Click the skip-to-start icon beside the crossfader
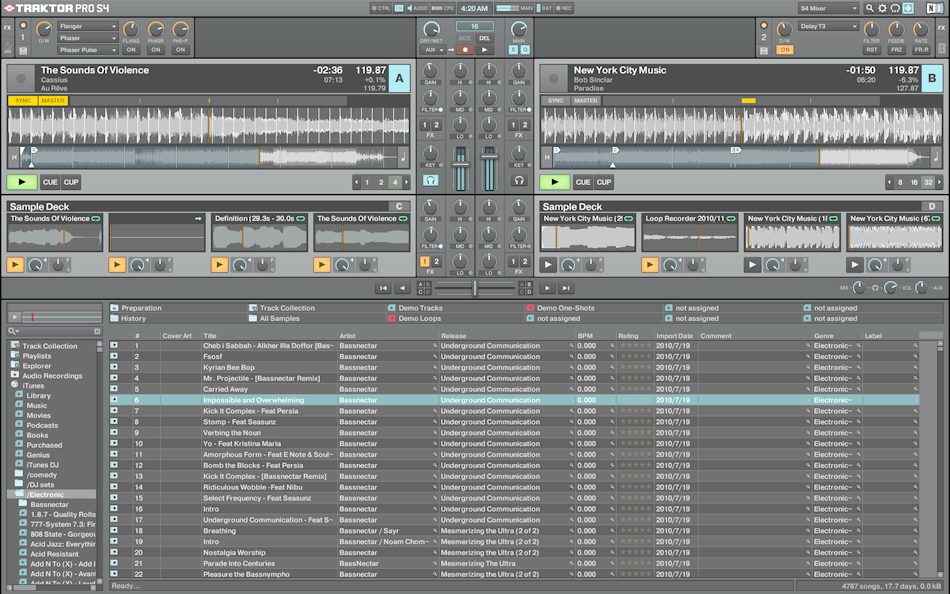Screen dimensions: 950x594 (x=383, y=289)
